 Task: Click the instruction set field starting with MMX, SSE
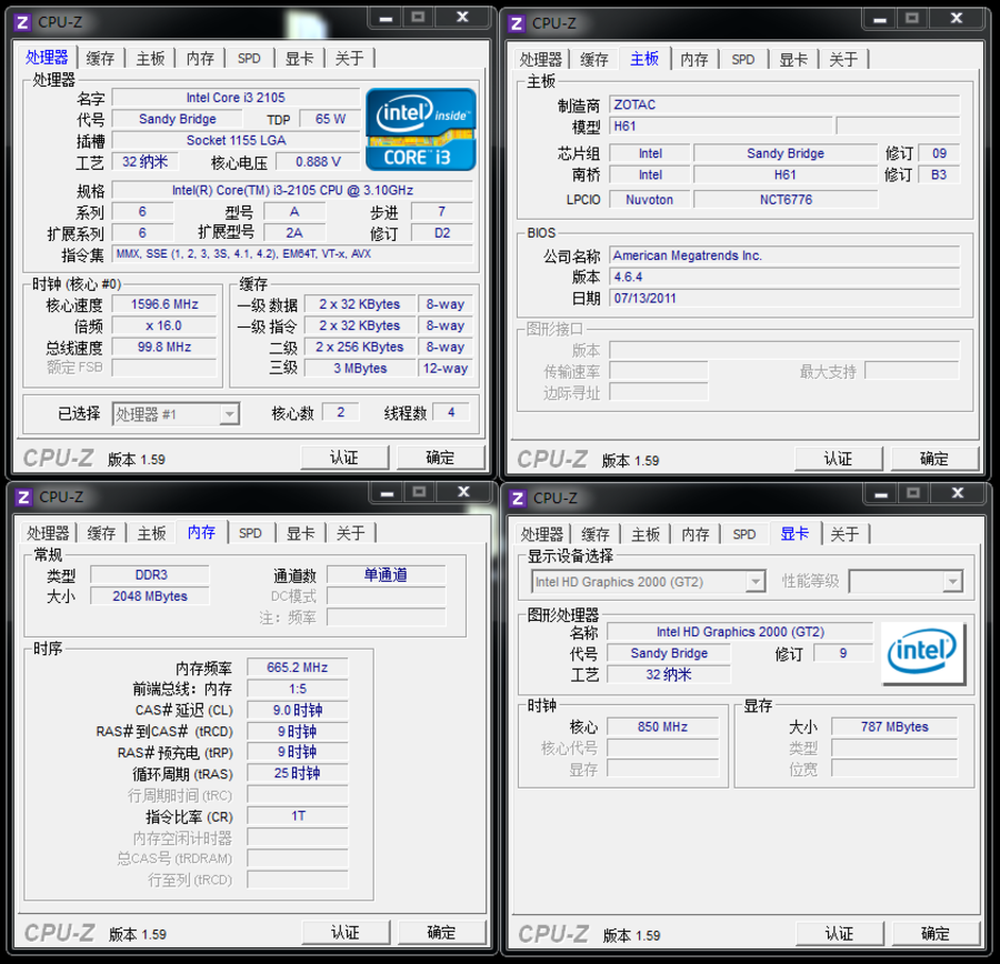[x=293, y=254]
